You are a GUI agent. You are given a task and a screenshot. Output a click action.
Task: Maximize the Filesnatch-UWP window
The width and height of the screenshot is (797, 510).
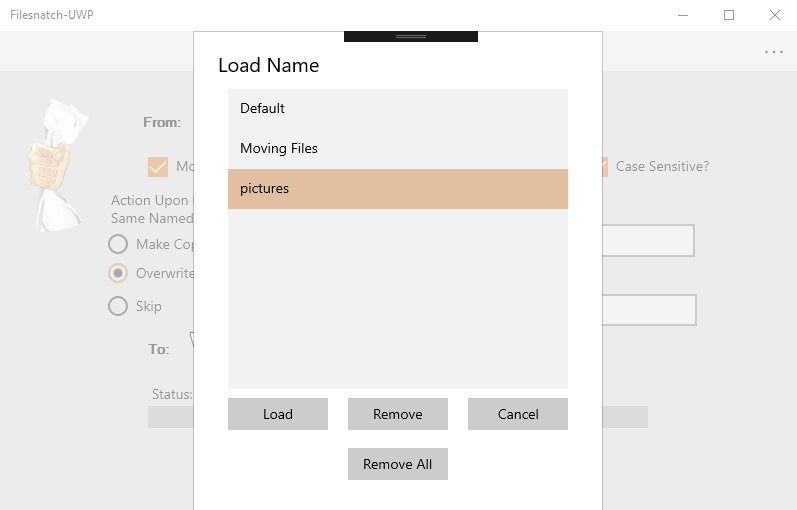coord(729,15)
